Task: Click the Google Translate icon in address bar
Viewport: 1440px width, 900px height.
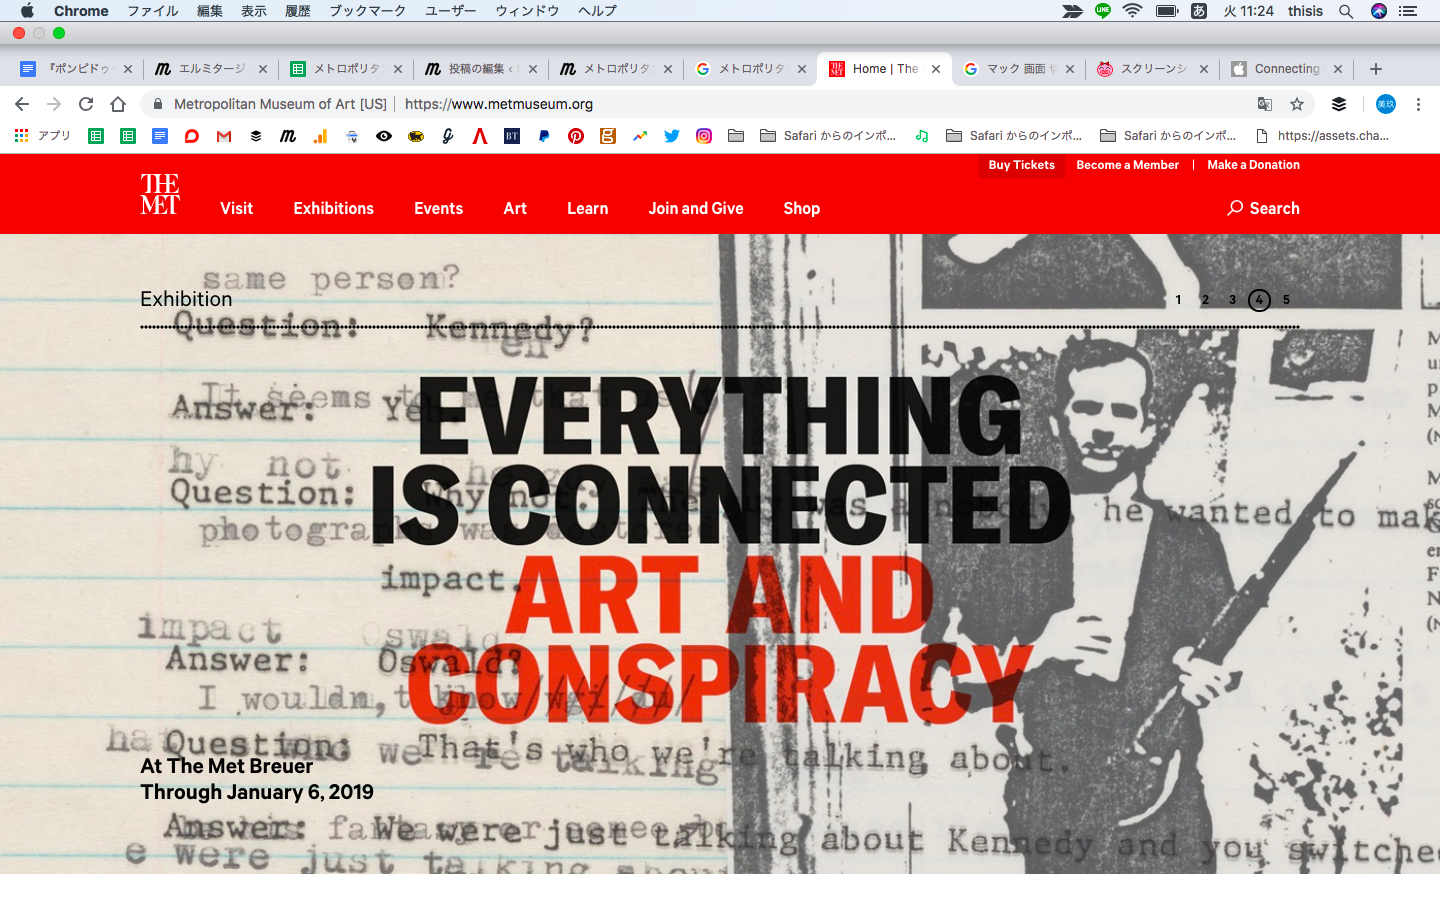Action: click(1265, 104)
